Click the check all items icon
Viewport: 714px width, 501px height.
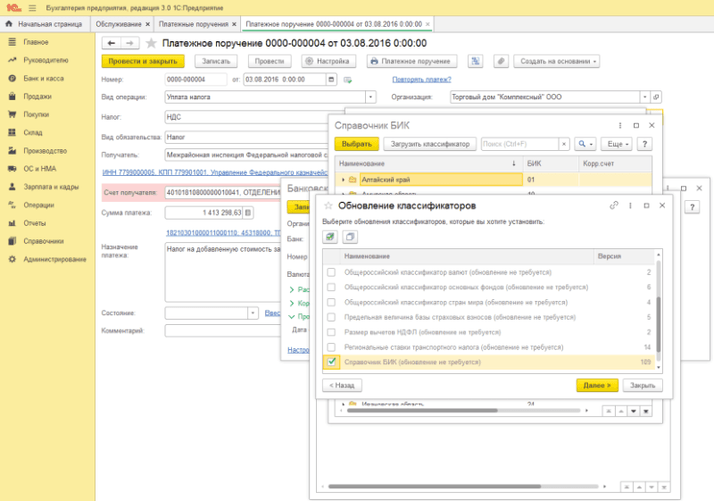(329, 237)
